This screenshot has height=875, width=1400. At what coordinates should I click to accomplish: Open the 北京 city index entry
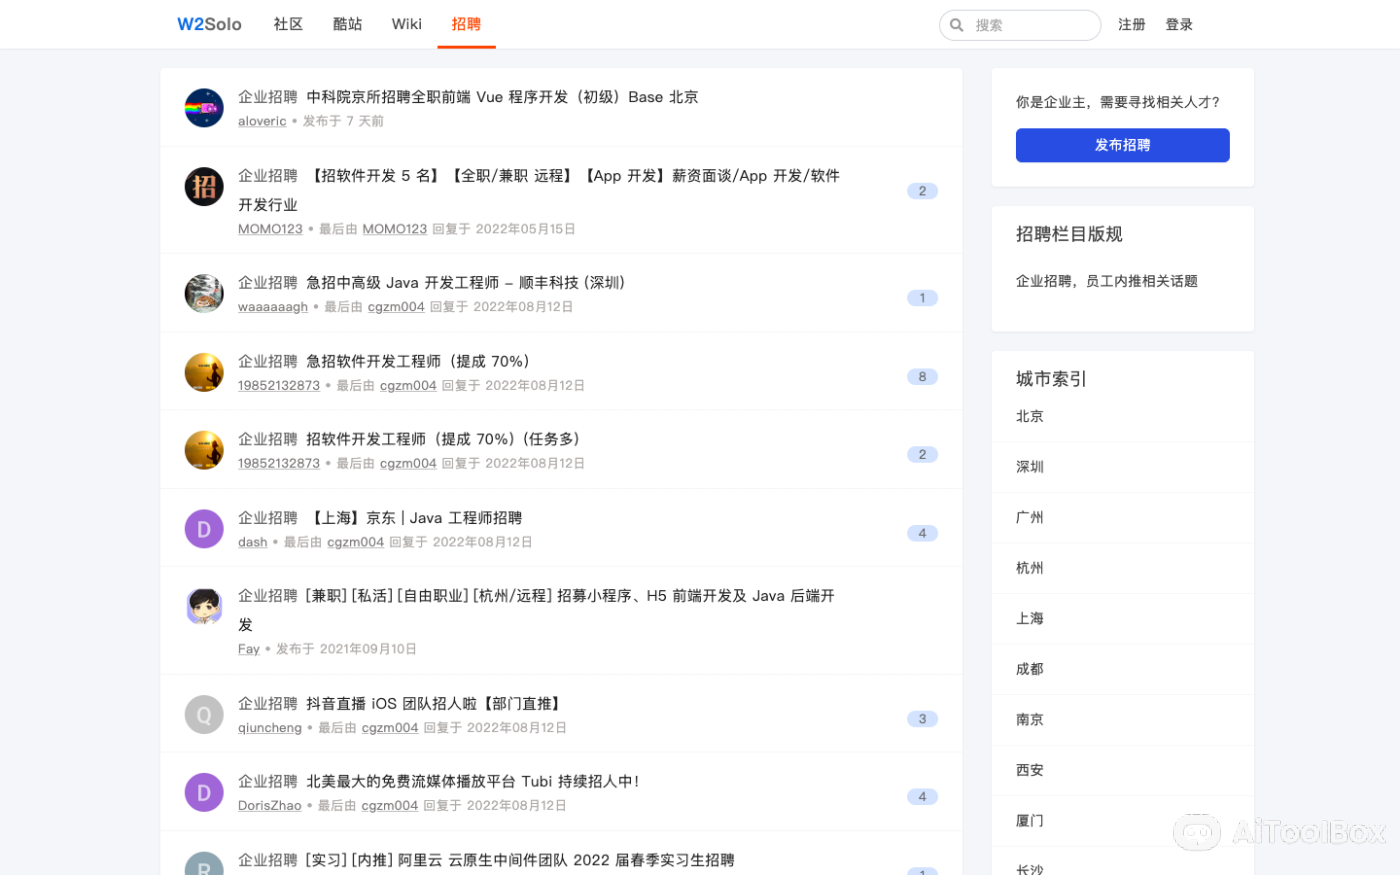coord(1029,416)
